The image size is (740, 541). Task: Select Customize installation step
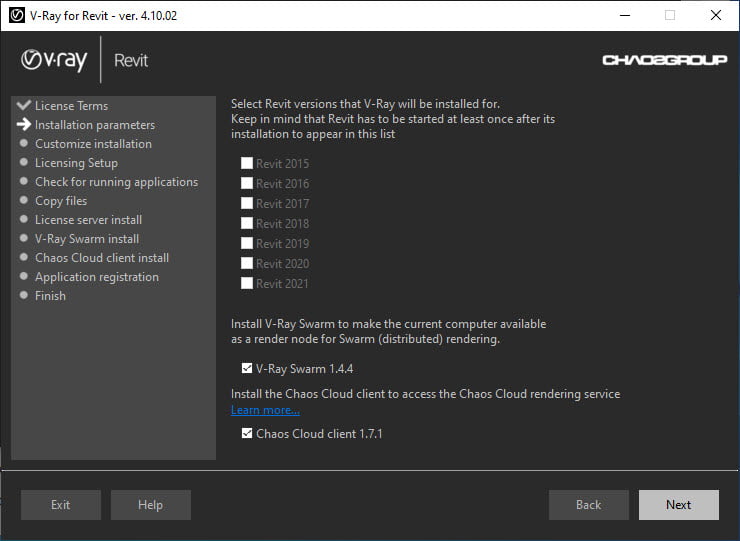coord(93,144)
